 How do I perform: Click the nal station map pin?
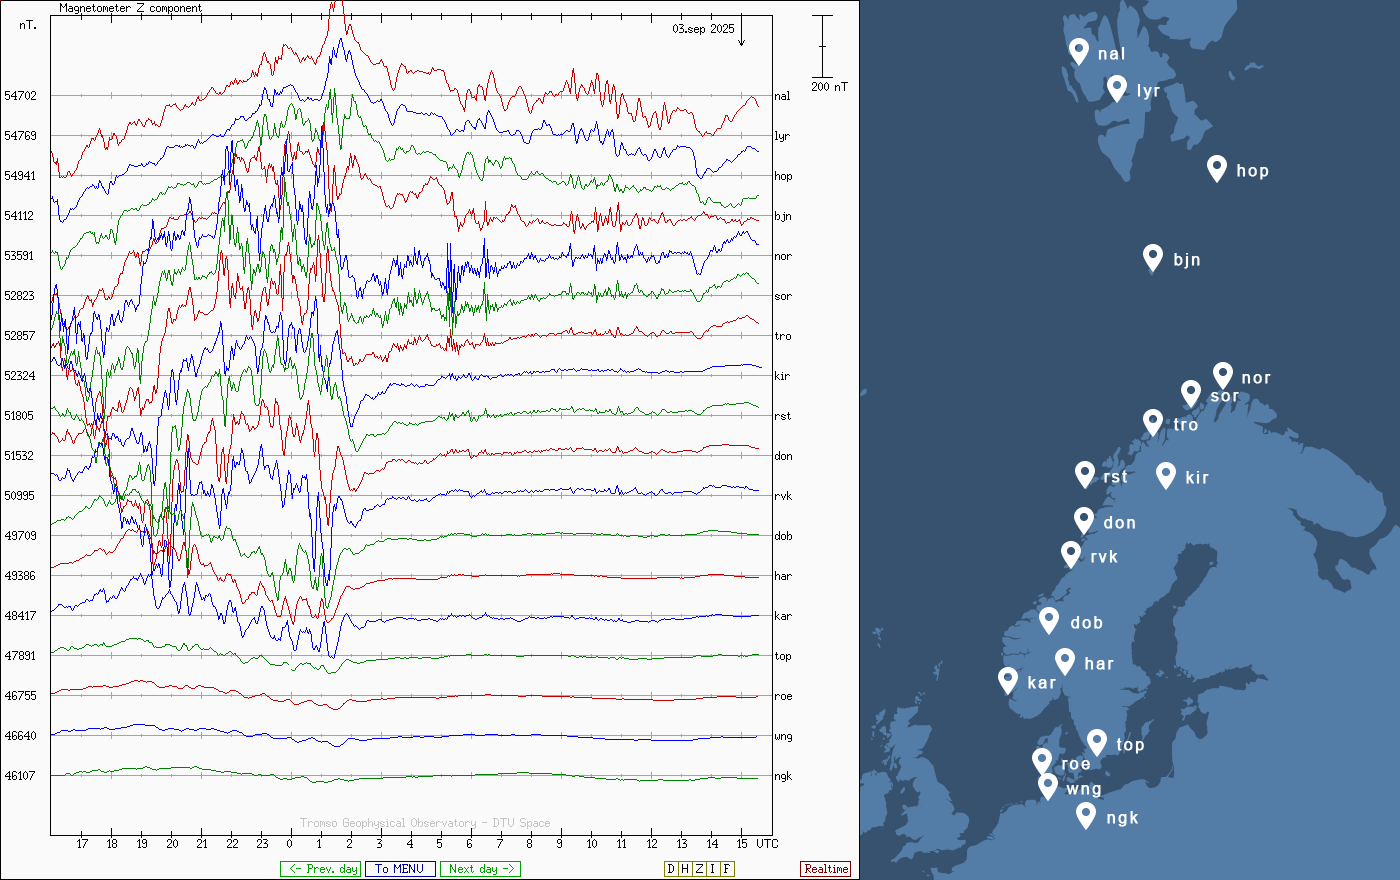[1078, 50]
